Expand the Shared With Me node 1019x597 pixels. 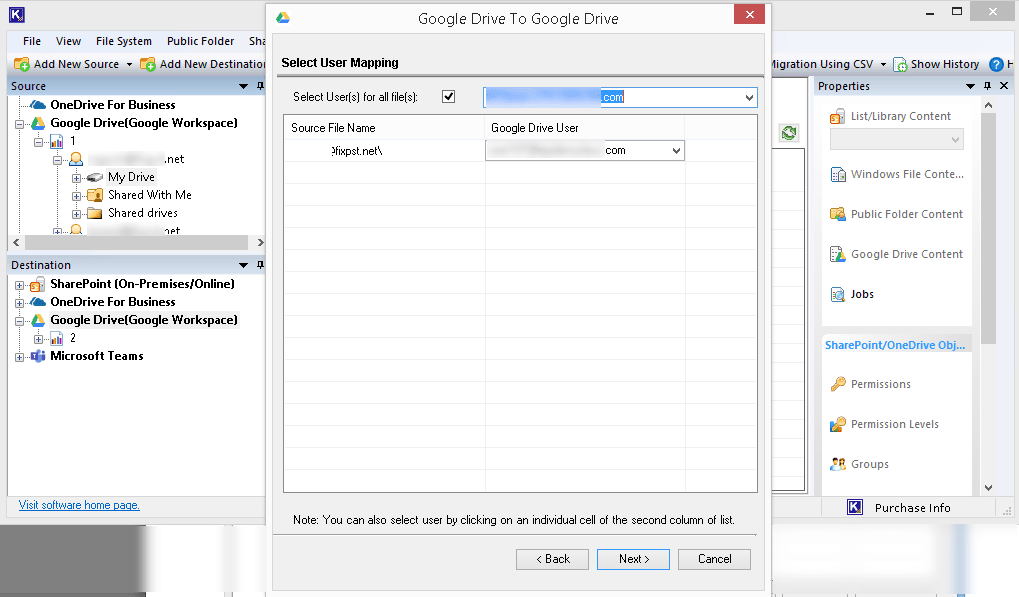(77, 196)
